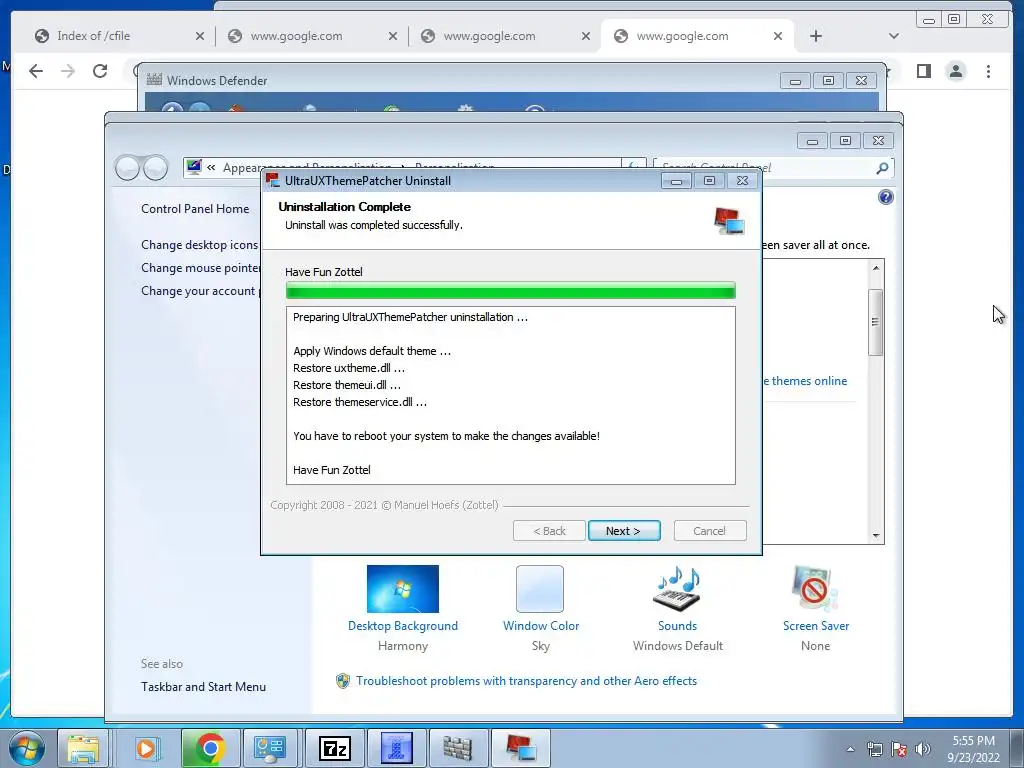
Task: Click Control Panel search magnifier icon
Action: [882, 168]
